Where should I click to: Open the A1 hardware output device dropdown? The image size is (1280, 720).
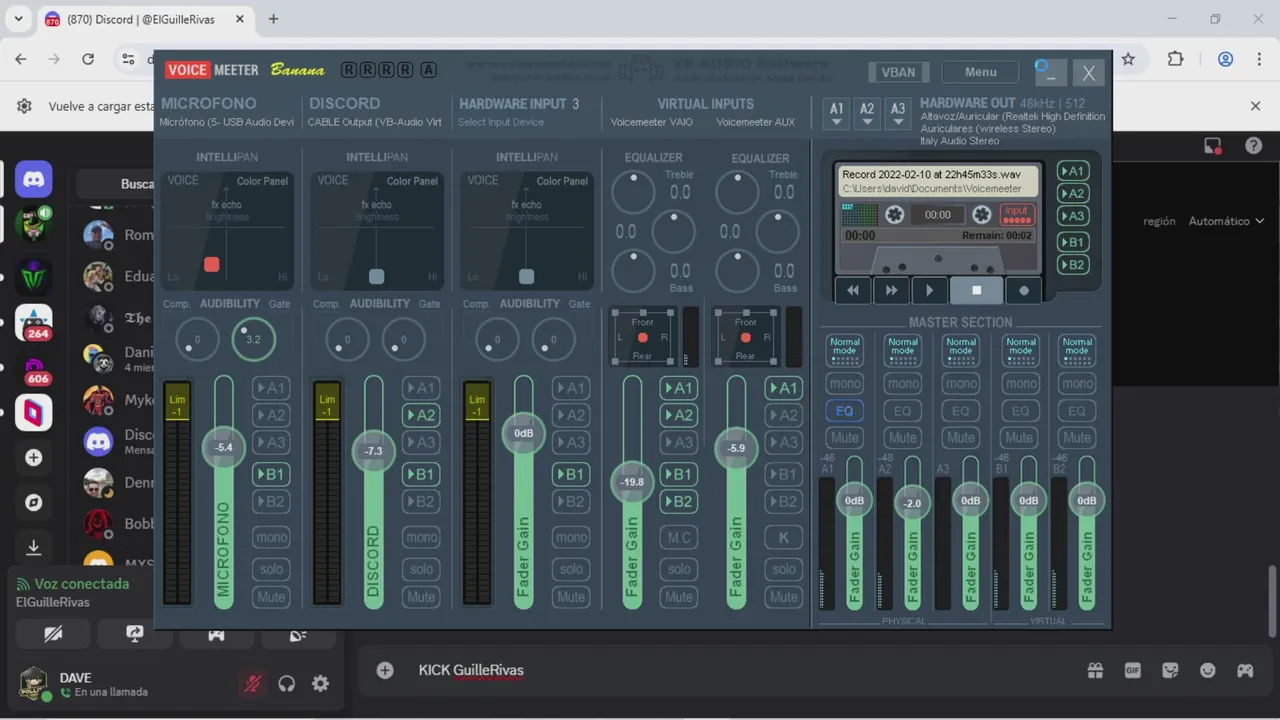tap(837, 113)
